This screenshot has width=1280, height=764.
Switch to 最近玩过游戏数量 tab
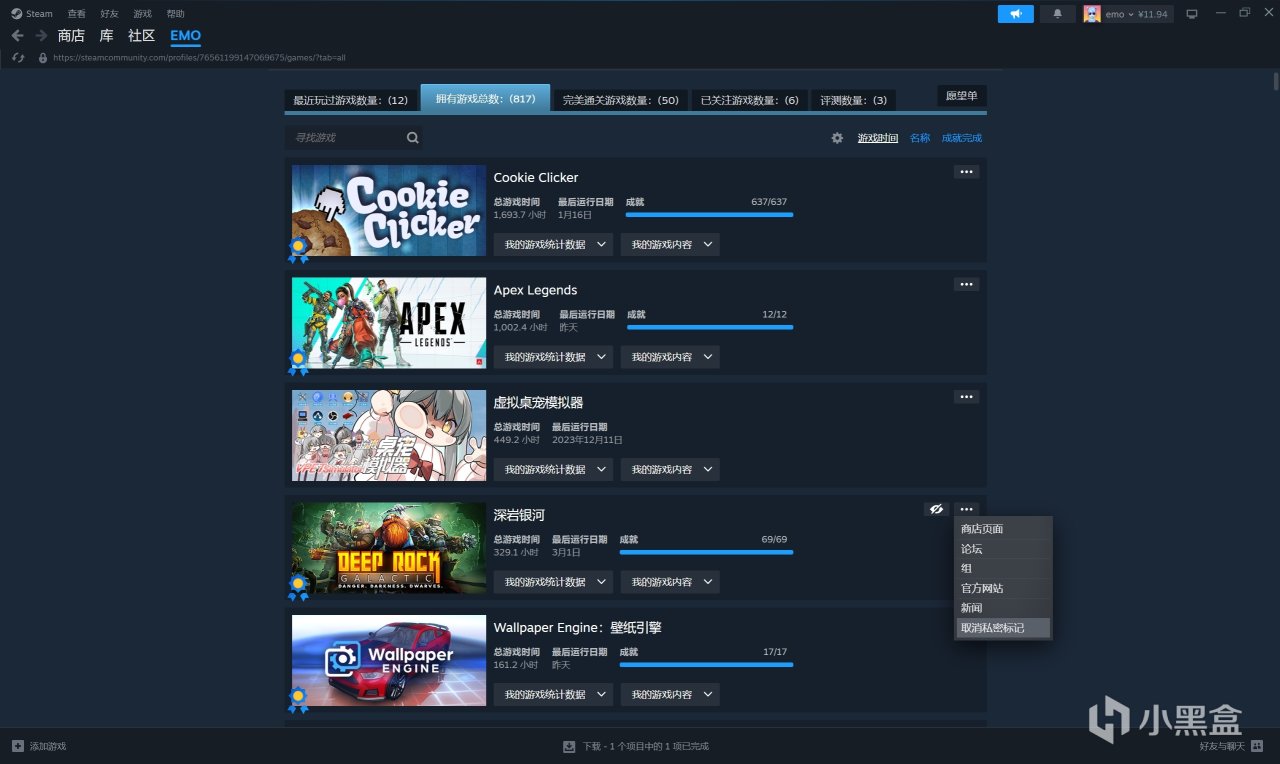[x=351, y=100]
